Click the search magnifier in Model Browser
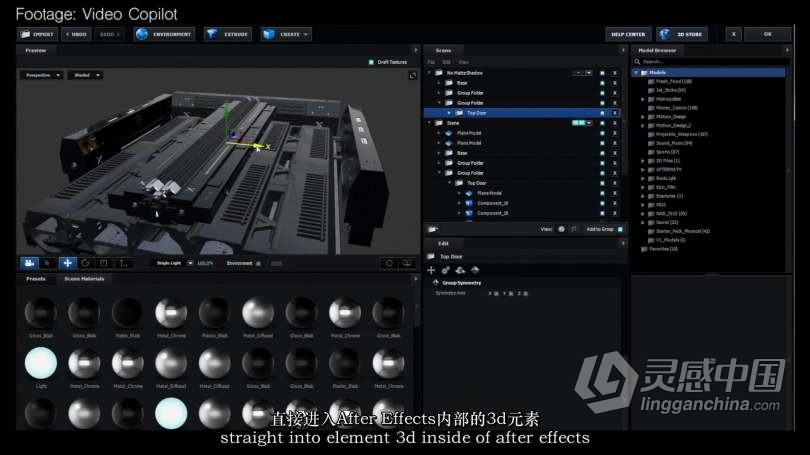 point(637,61)
